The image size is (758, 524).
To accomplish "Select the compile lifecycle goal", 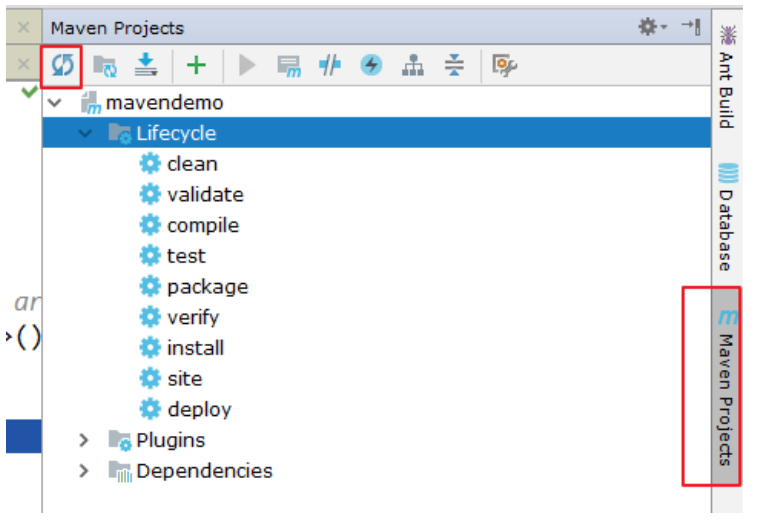I will coord(203,226).
